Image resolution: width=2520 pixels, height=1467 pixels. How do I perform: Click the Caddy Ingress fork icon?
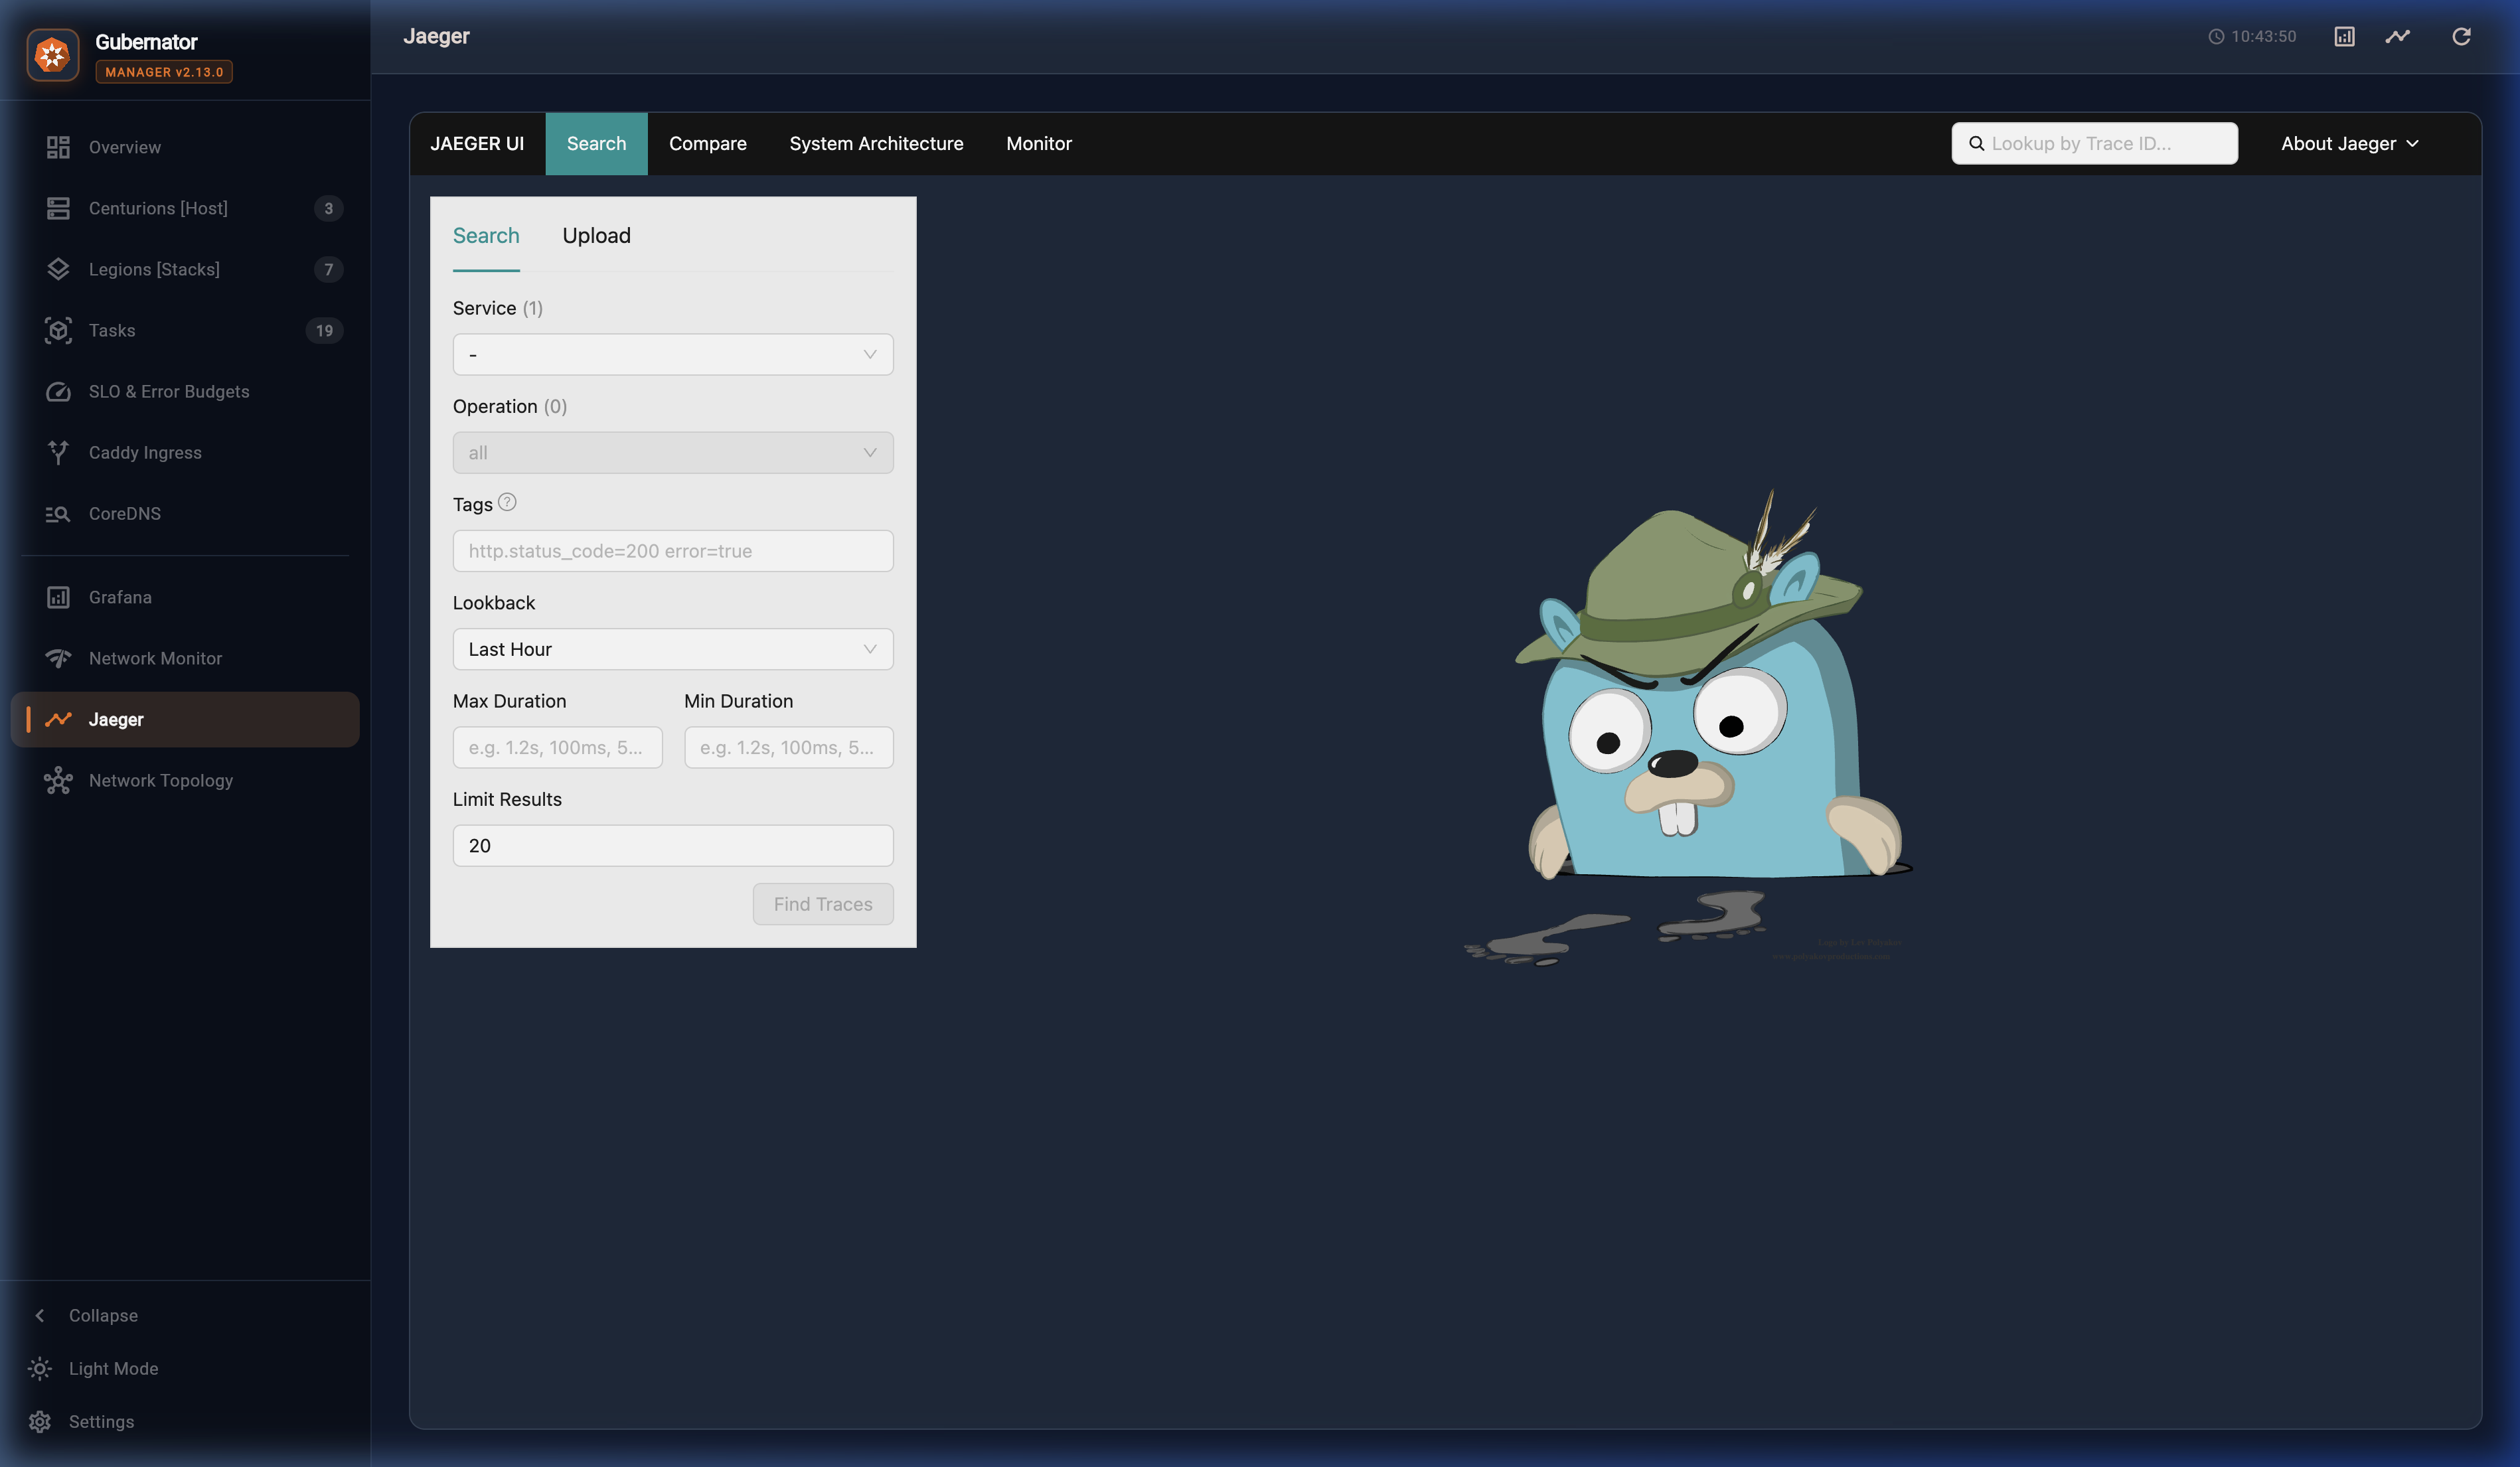pos(58,452)
